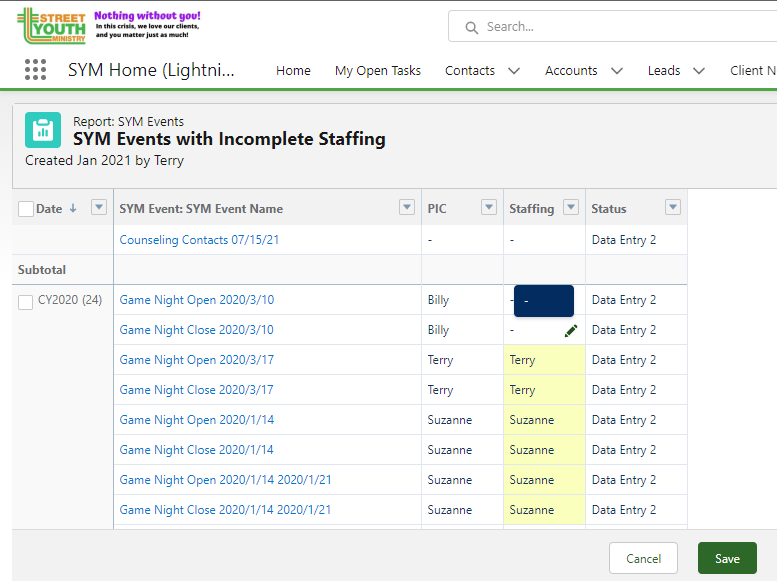Click the Date column sort arrow
The height and width of the screenshot is (581, 777).
[x=71, y=209]
